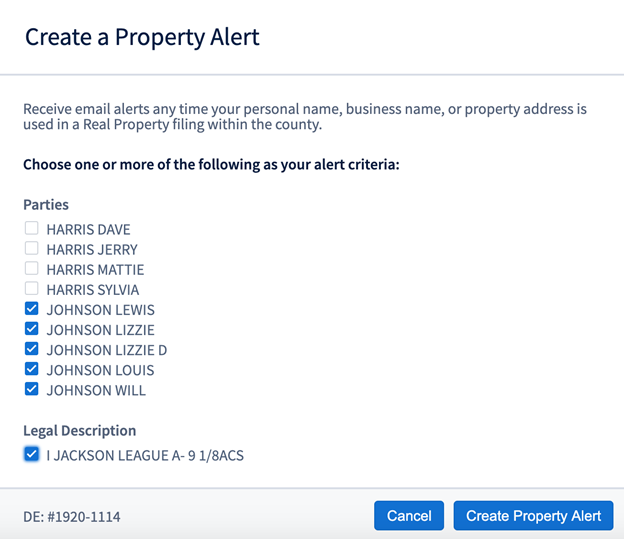Click the Legal Description section heading
This screenshot has width=624, height=539.
[80, 431]
